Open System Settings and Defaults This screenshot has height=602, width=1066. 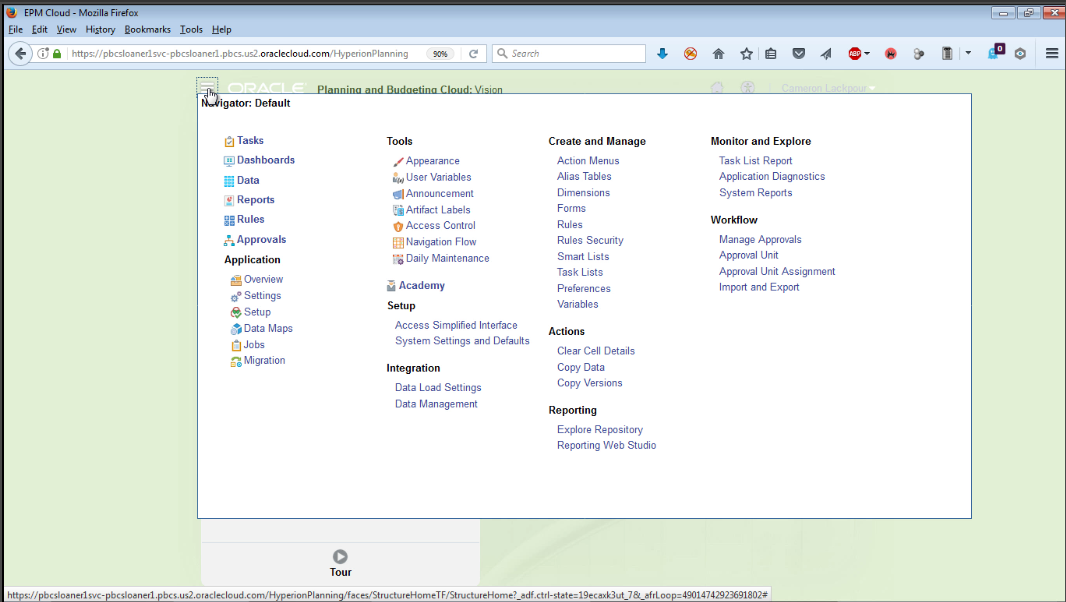[462, 341]
